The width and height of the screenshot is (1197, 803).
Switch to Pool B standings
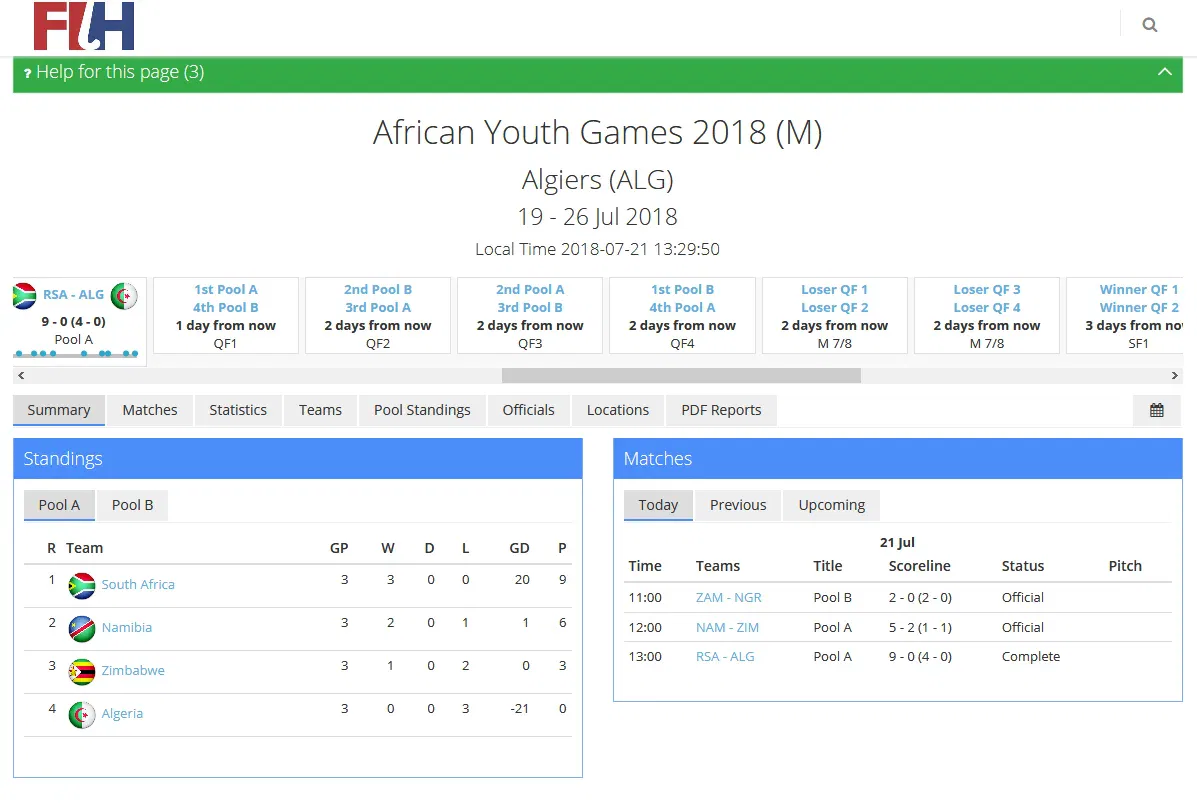(x=133, y=505)
